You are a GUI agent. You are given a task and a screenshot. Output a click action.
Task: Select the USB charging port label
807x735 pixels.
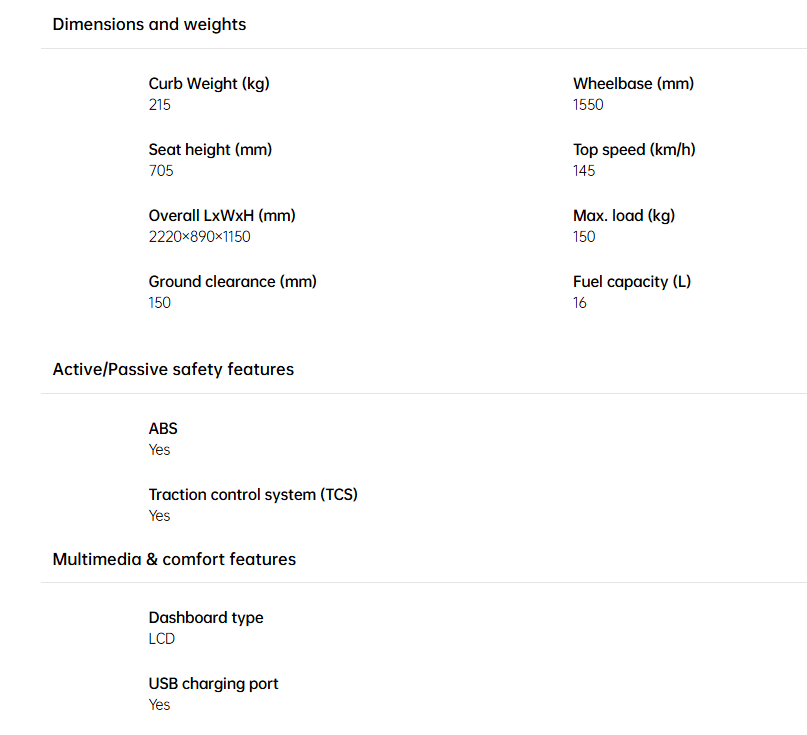click(213, 684)
